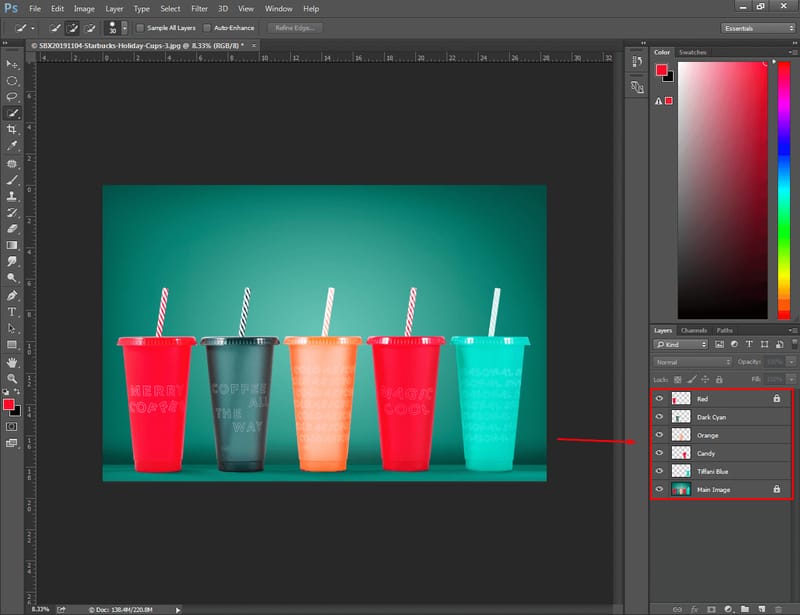
Task: Open the layer Kind filter dropdown
Action: pos(681,345)
